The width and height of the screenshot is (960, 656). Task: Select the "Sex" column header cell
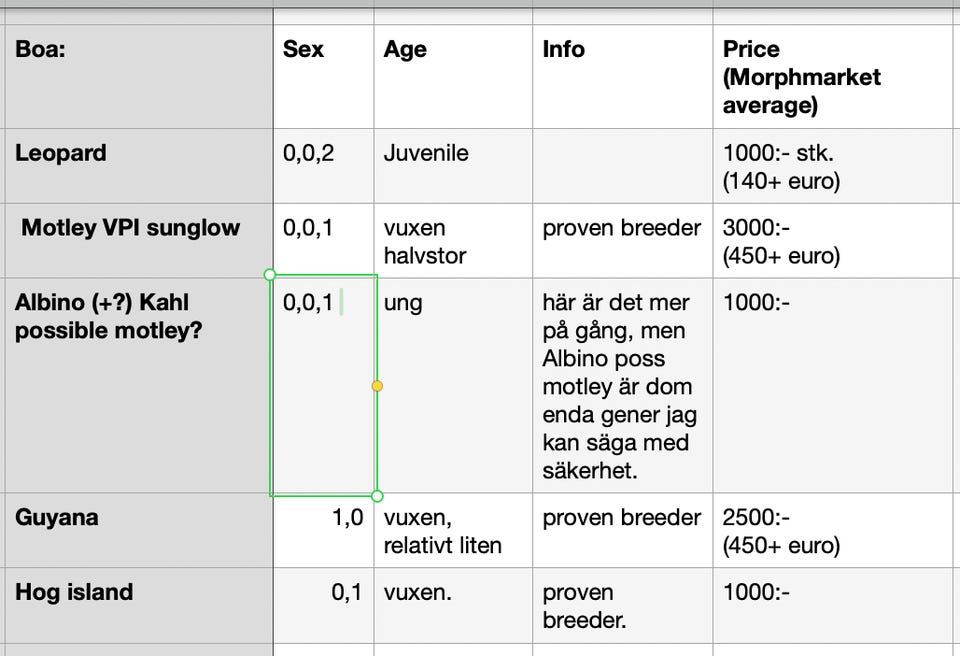322,76
